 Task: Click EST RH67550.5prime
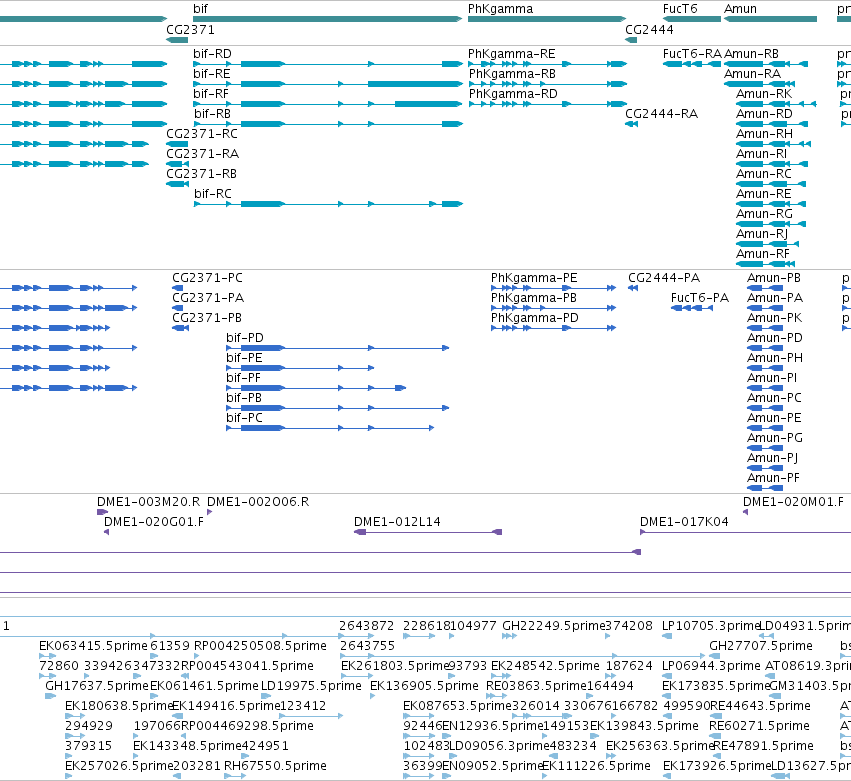coord(275,765)
